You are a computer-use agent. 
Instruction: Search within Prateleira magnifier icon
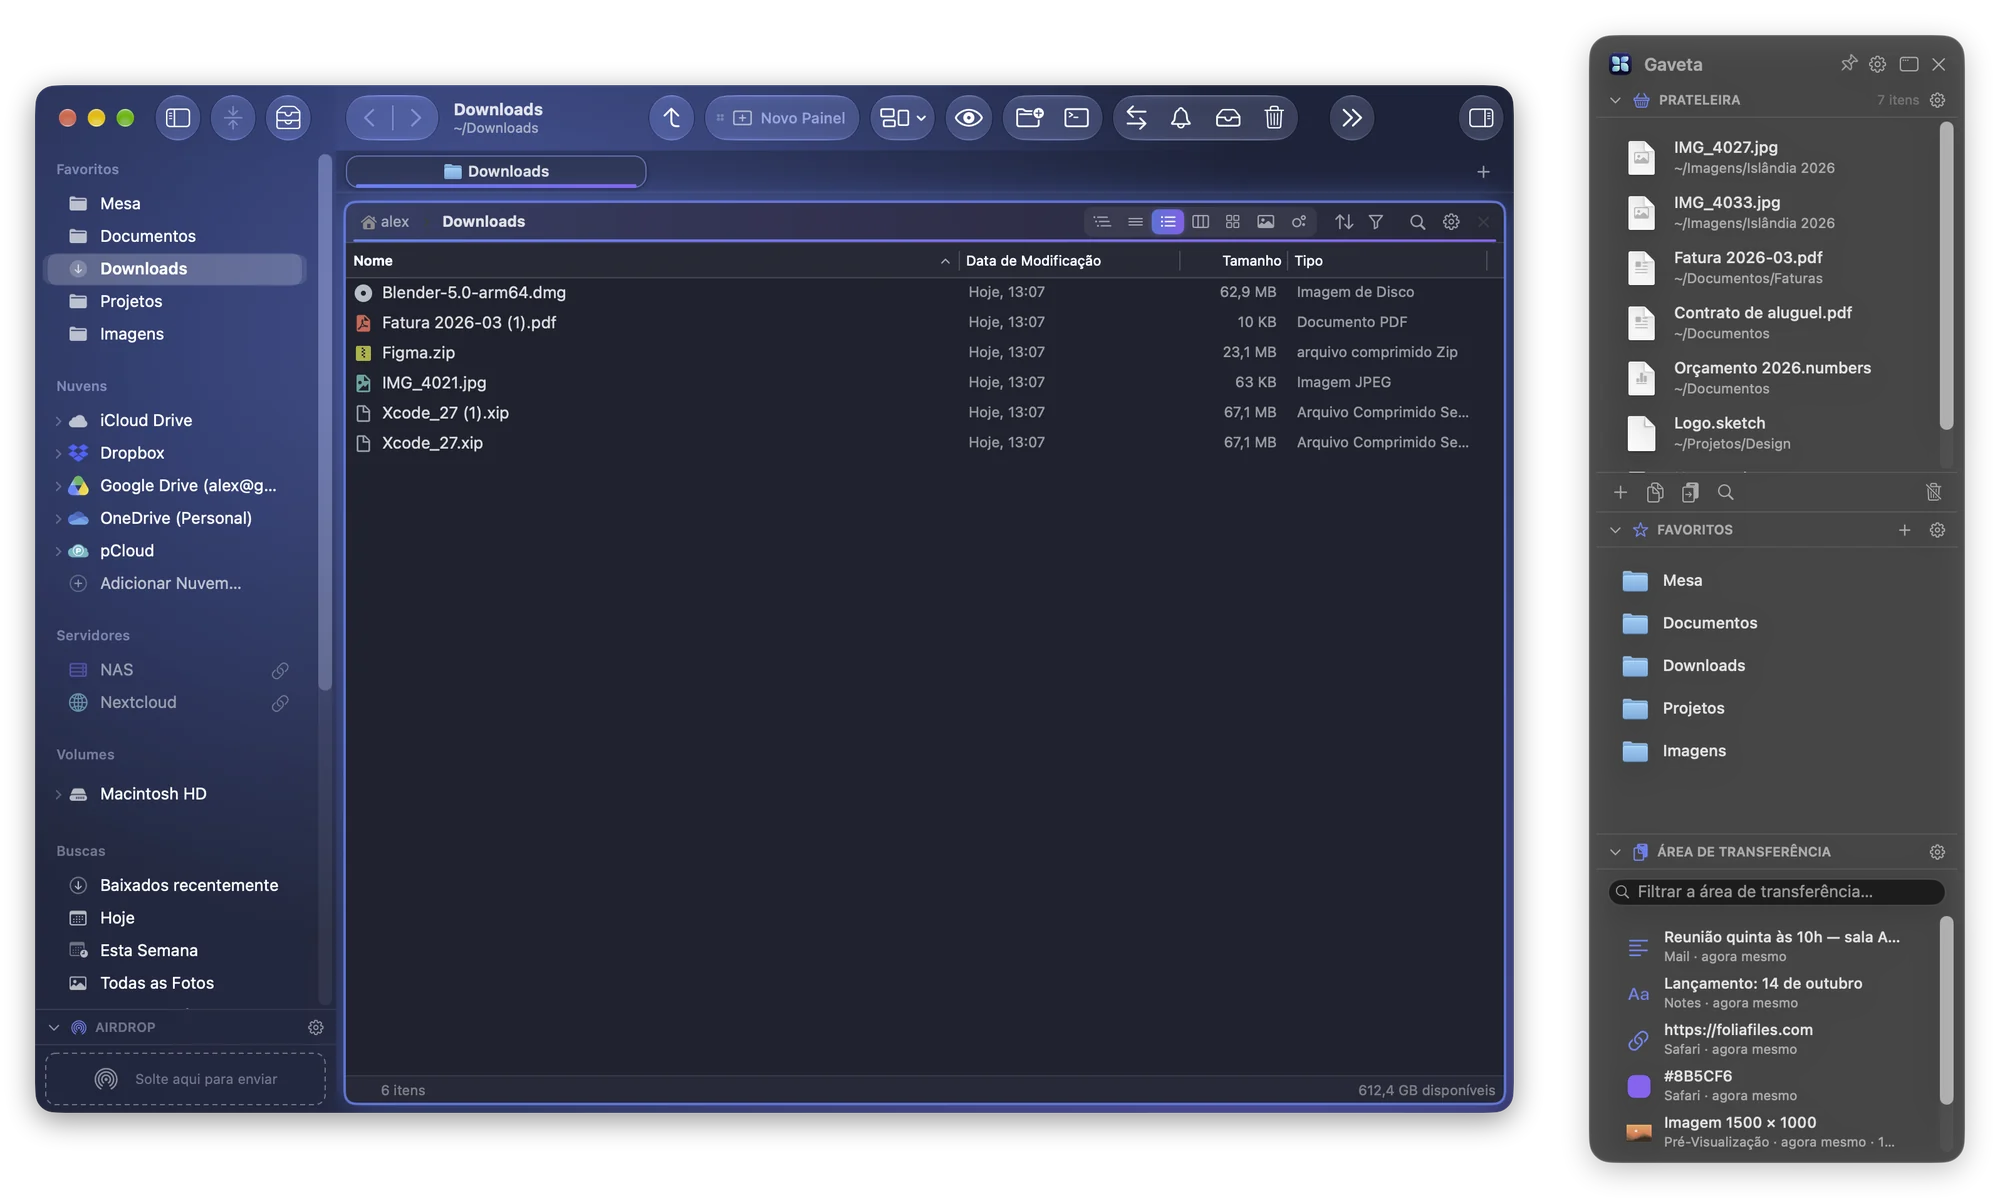1725,492
